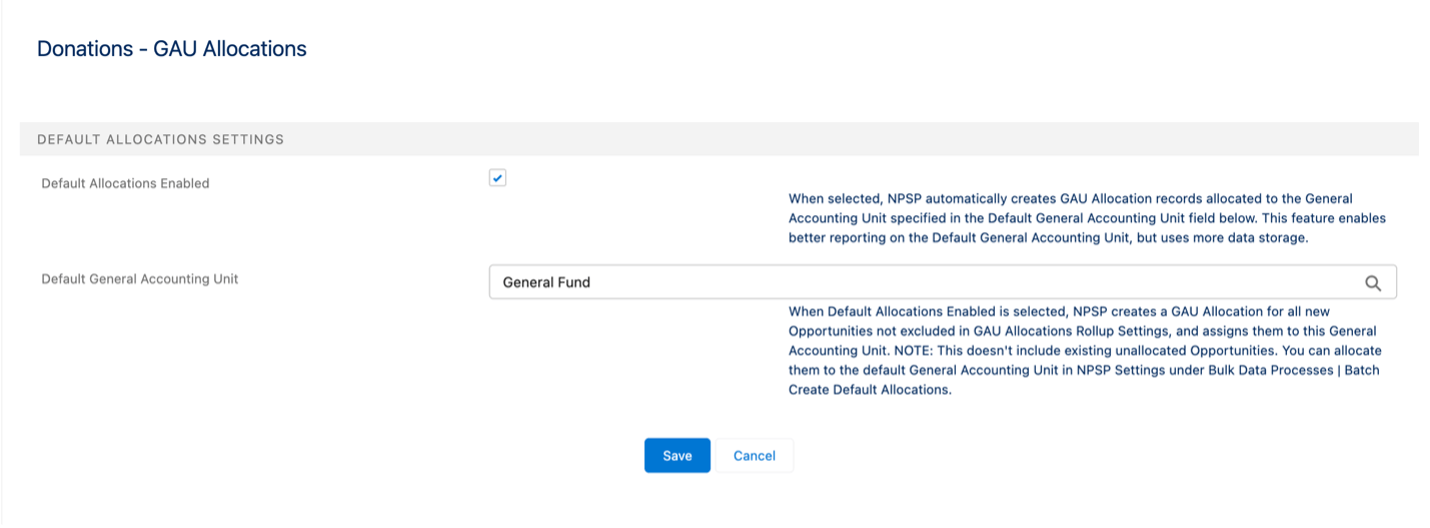Click 'Create Default Allocations.' at help text end
Viewport: 1430px width, 528px height.
(870, 390)
